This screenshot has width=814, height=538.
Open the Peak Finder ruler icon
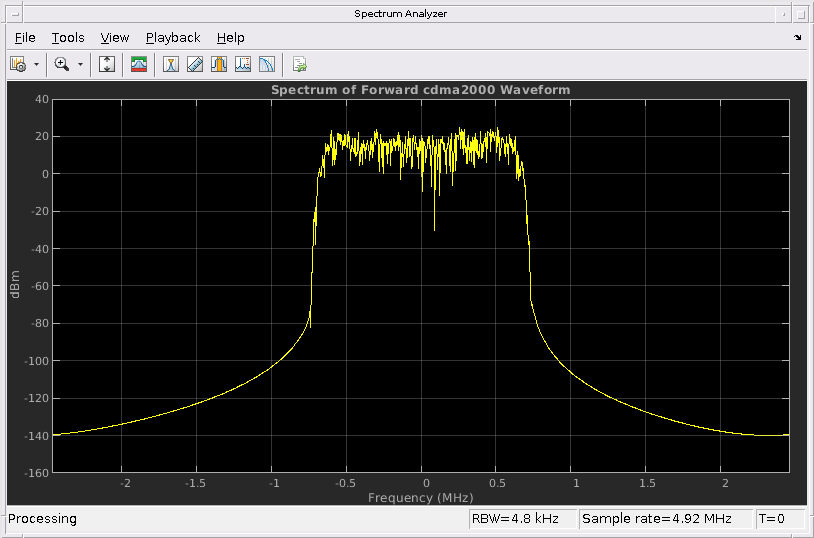(195, 64)
